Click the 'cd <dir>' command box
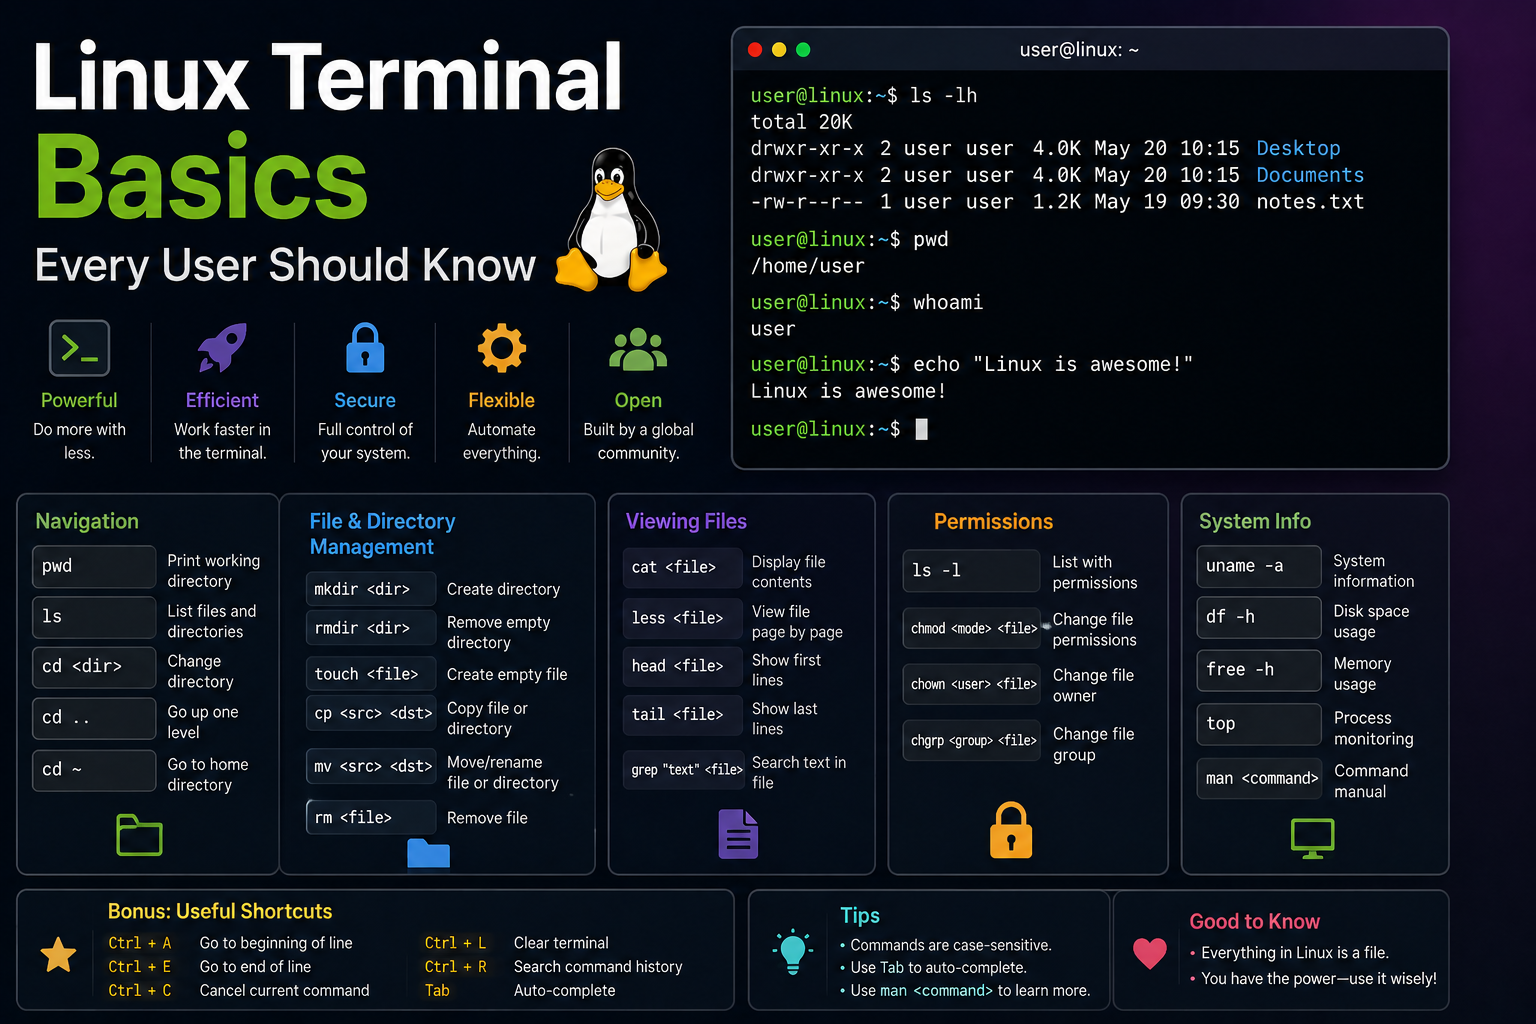 click(x=94, y=667)
